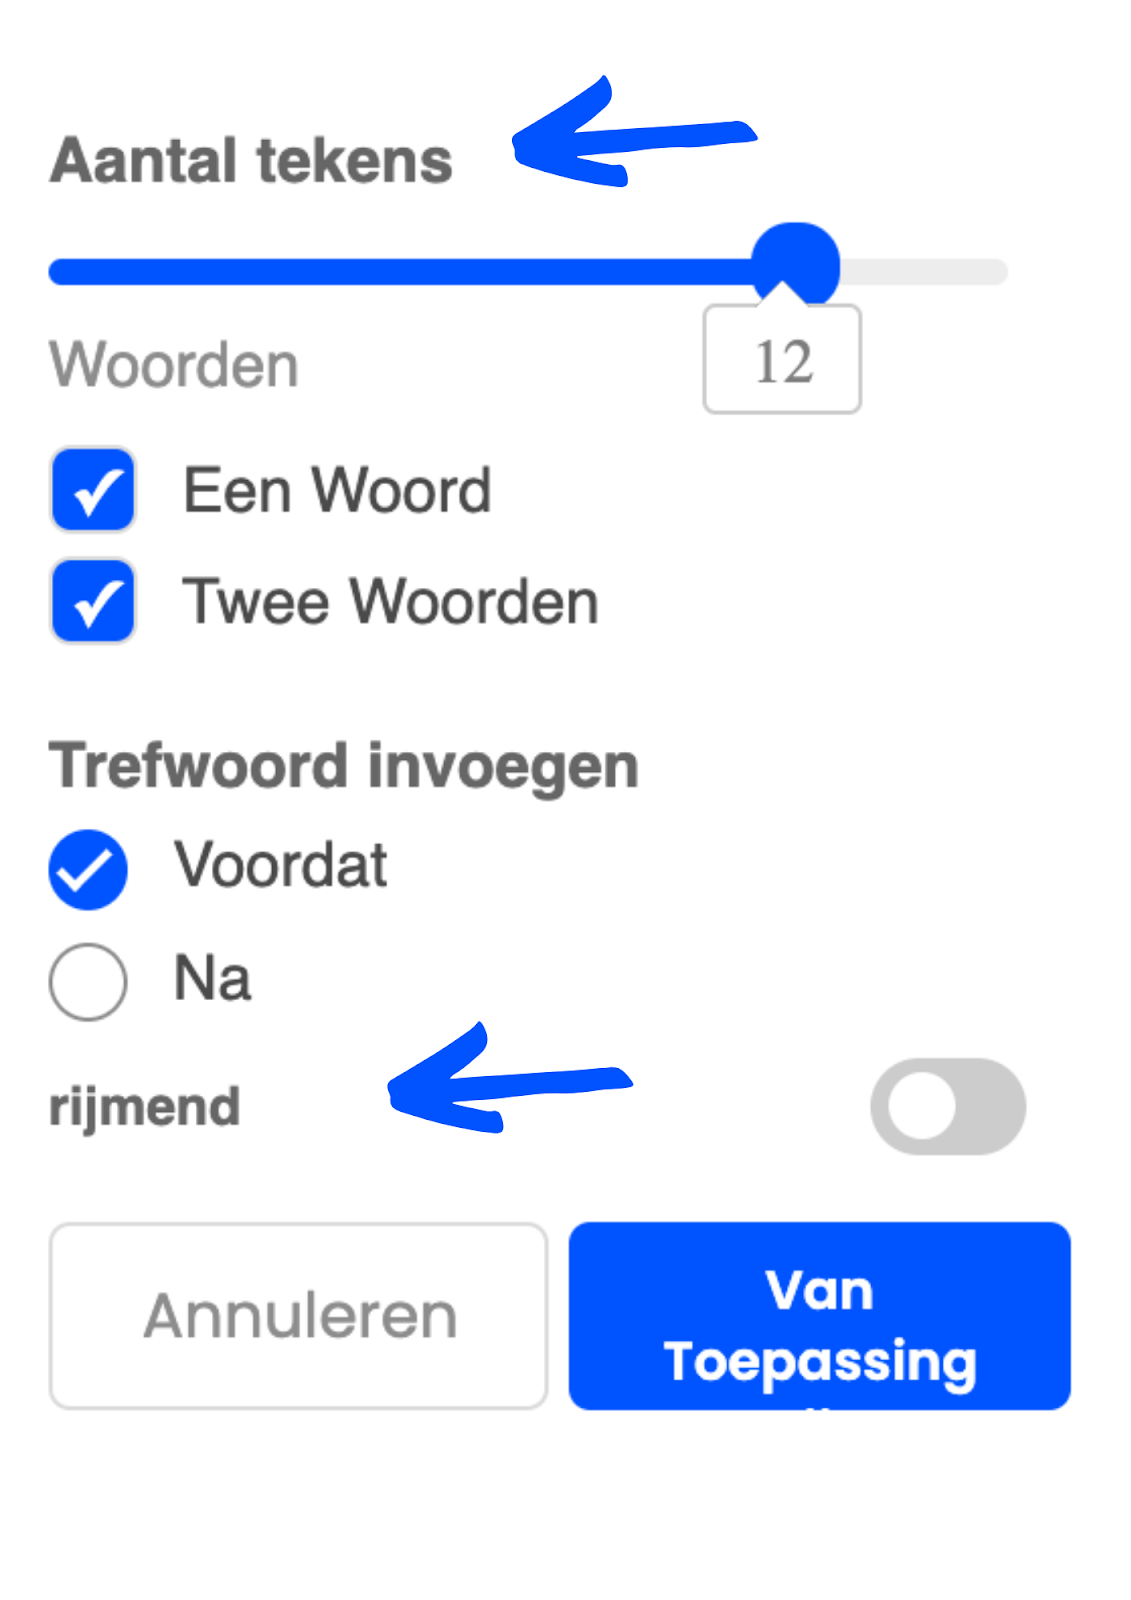Click the Van Toepassing button
Image resolution: width=1131 pixels, height=1600 pixels.
tap(820, 1315)
